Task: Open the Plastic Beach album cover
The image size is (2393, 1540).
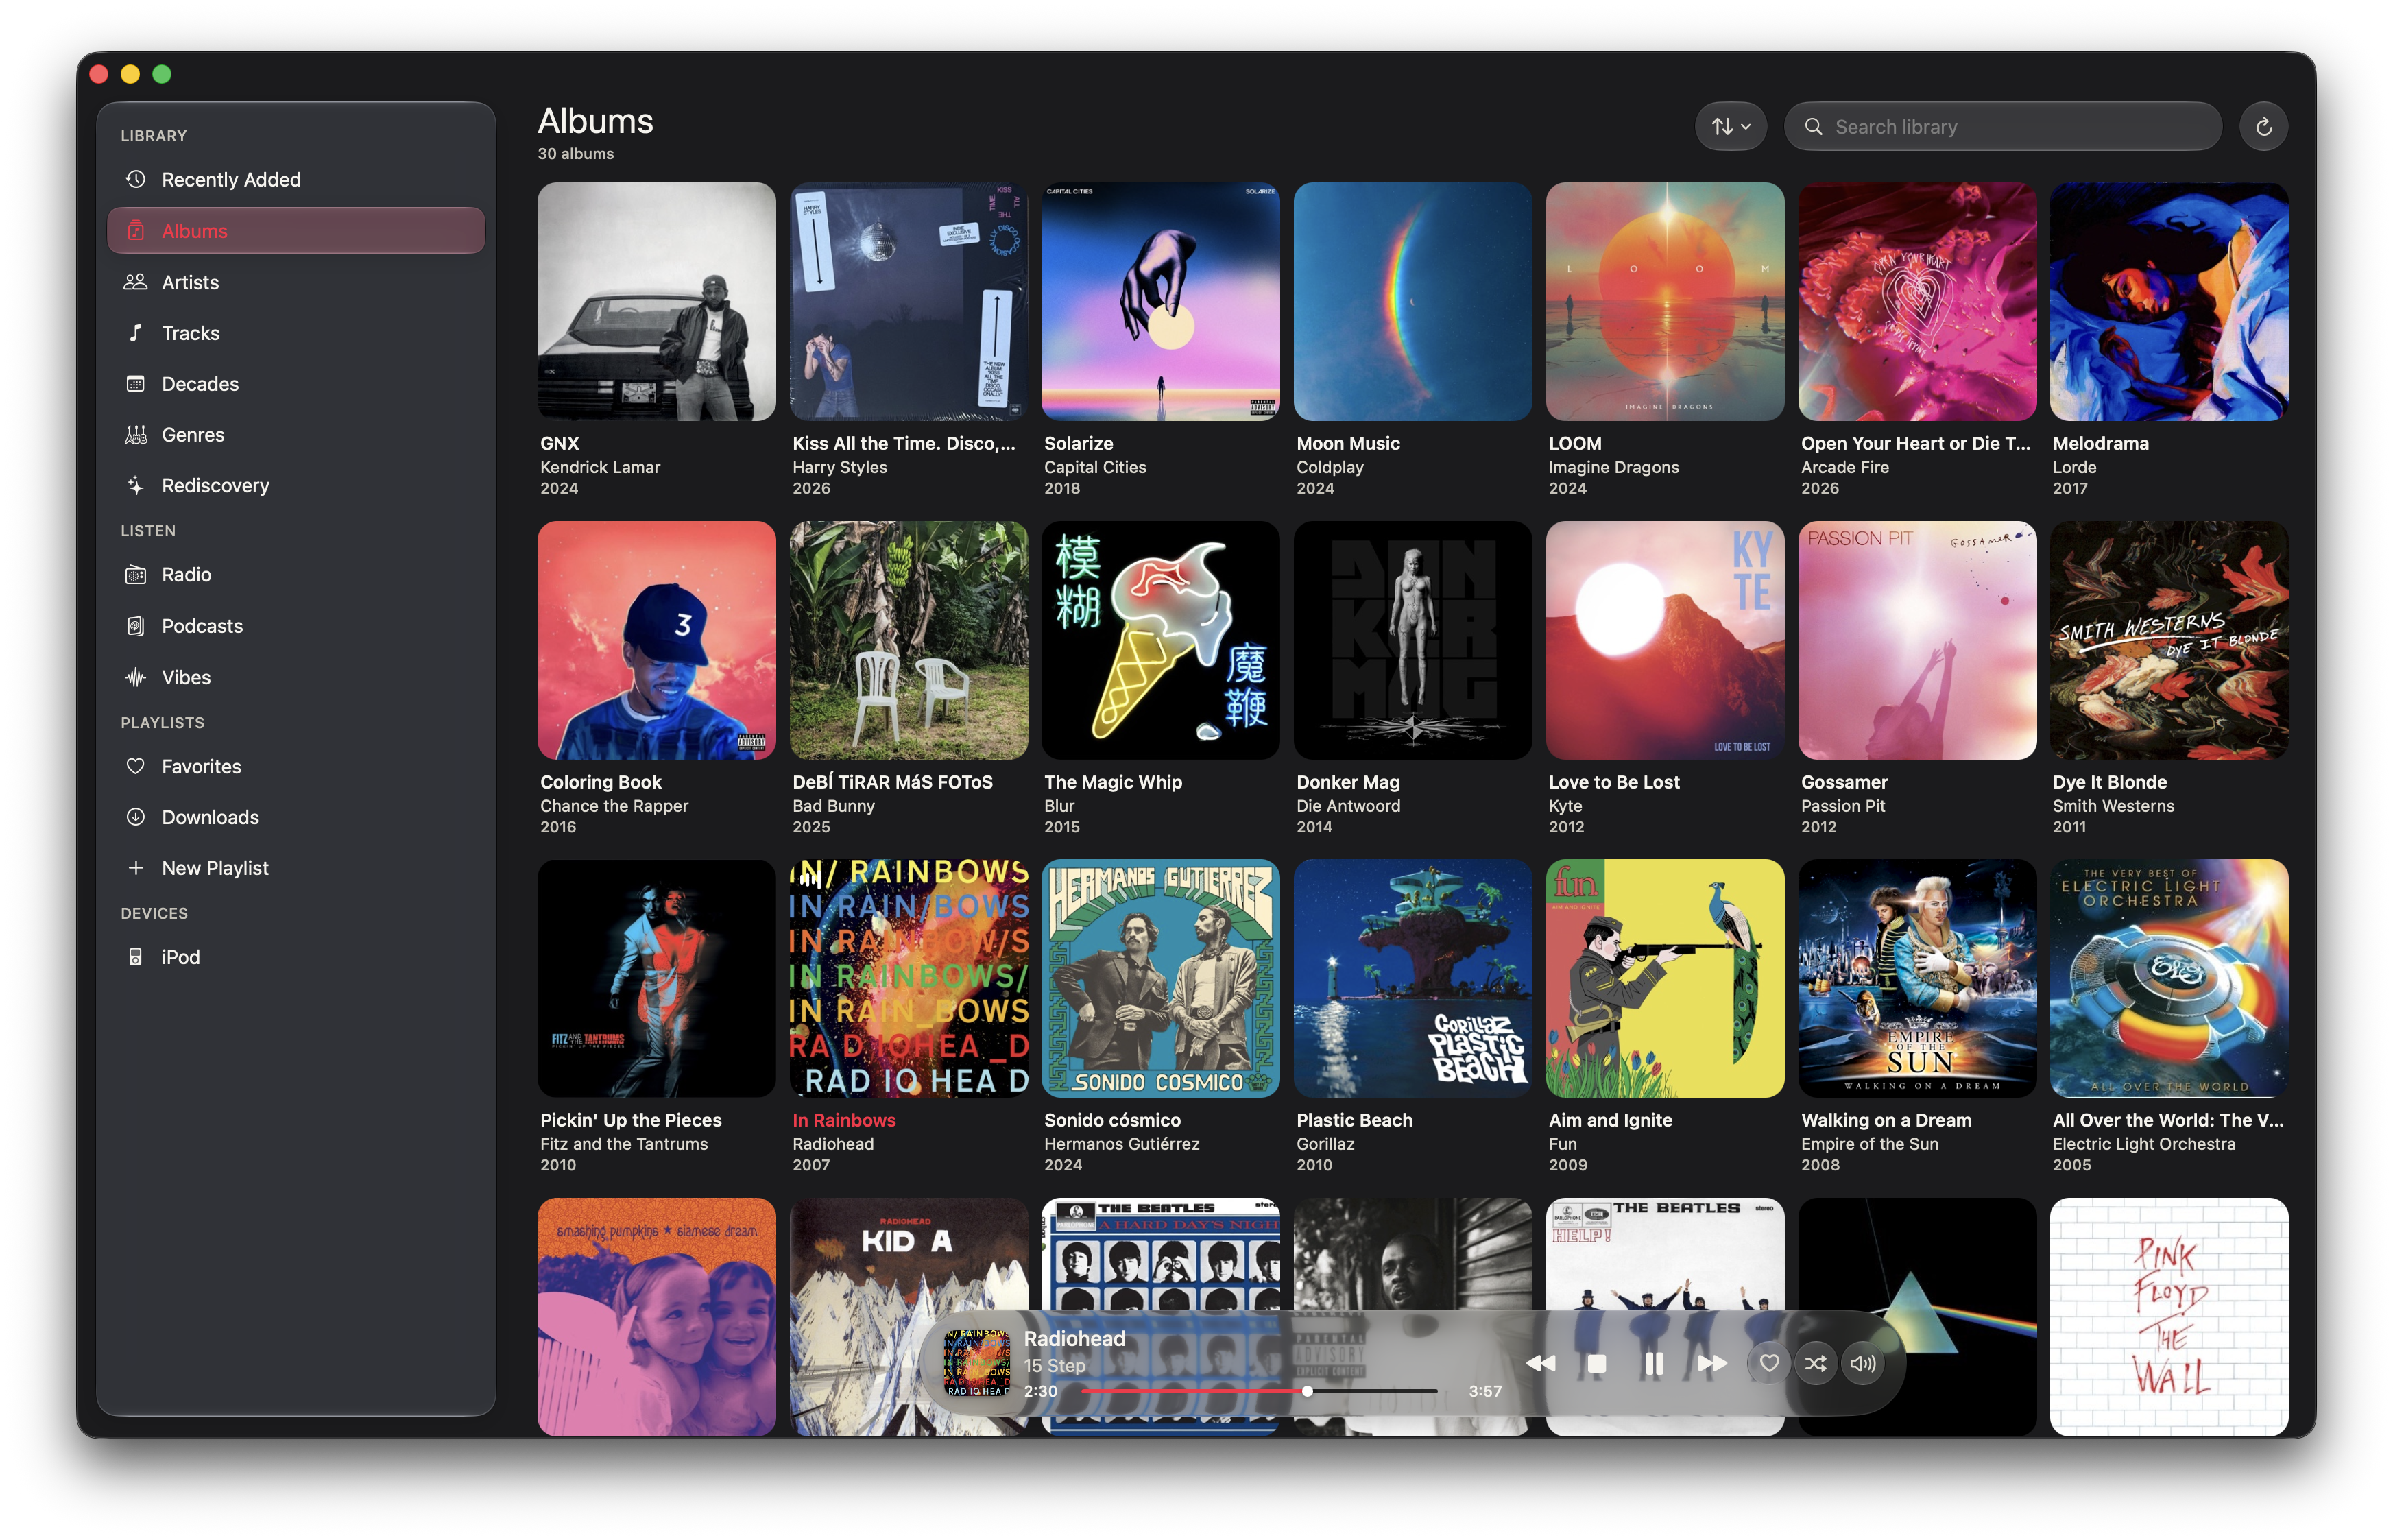Action: coord(1412,978)
